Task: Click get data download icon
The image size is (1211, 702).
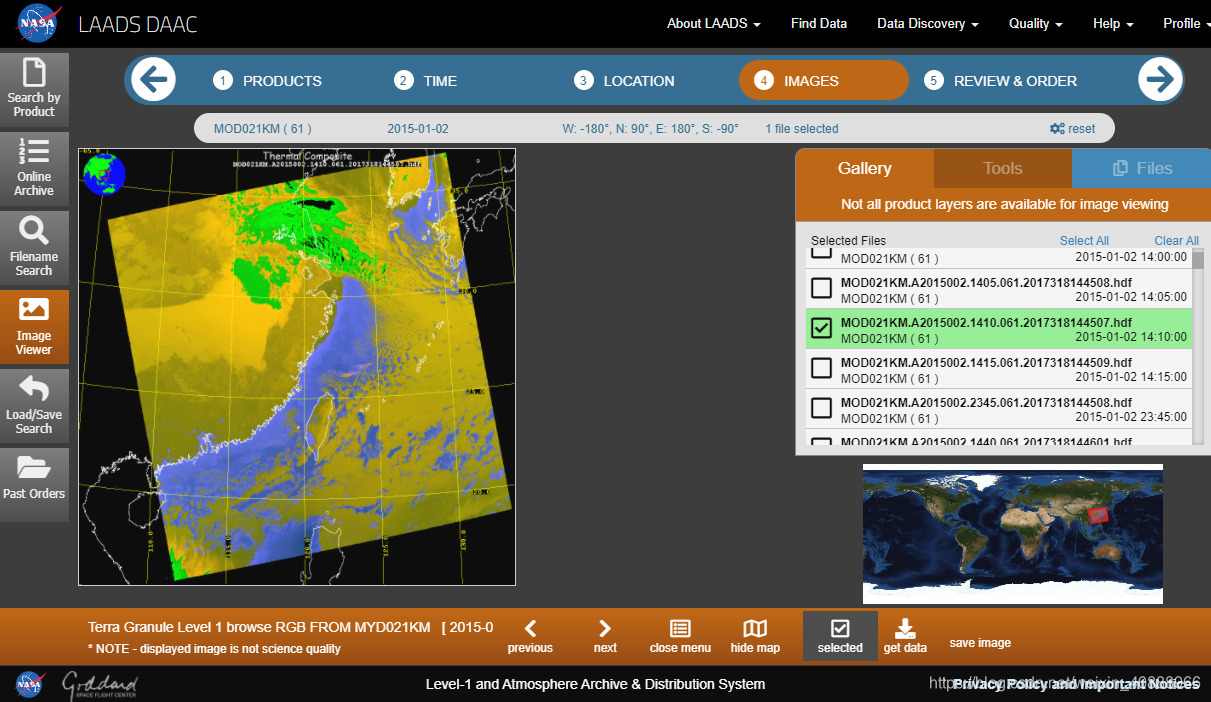Action: click(x=905, y=636)
